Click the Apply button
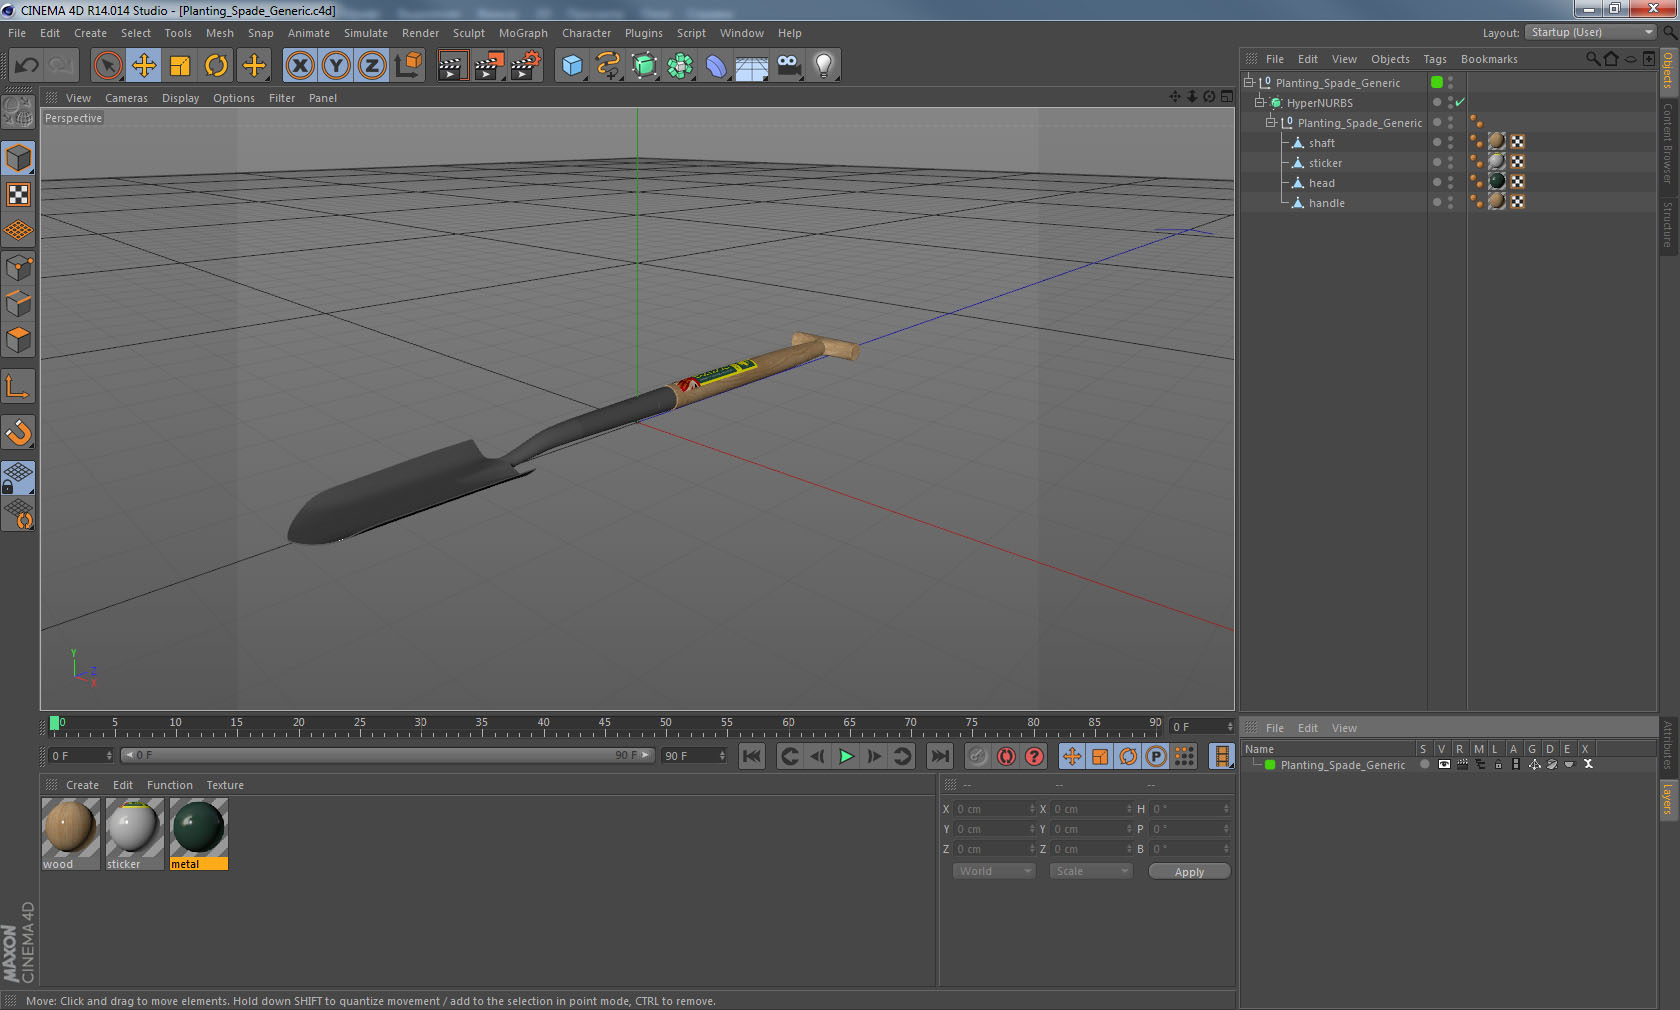 pyautogui.click(x=1189, y=872)
